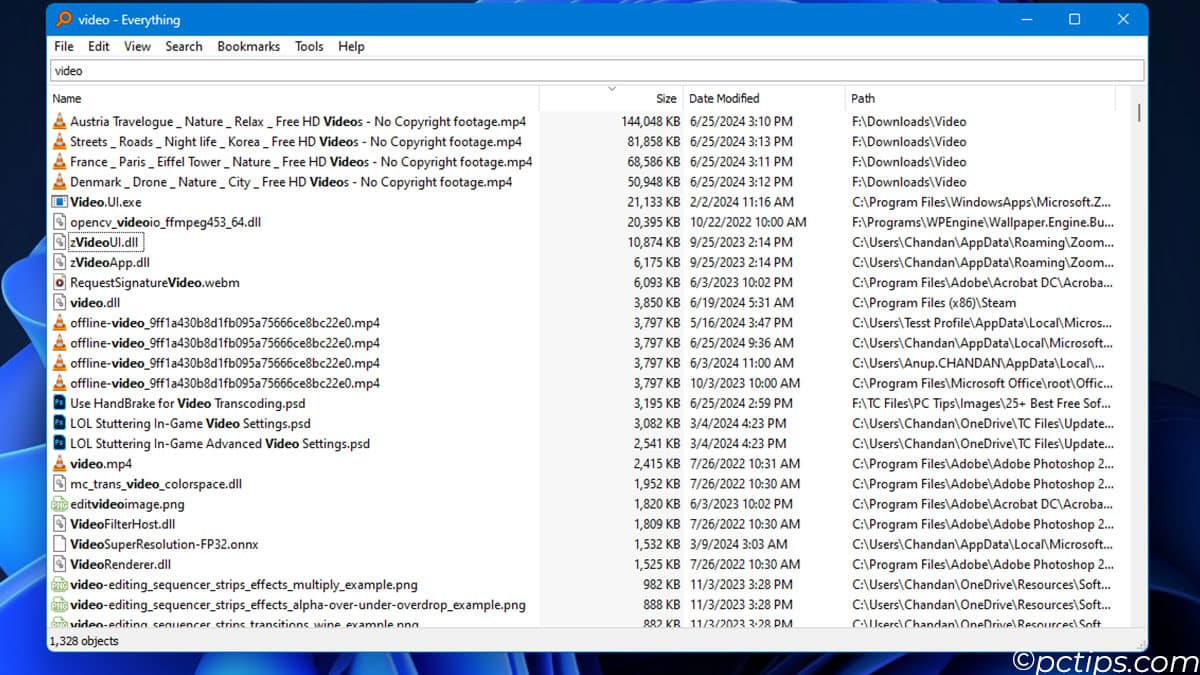This screenshot has width=1200, height=675.
Task: Click VLC icon beside video.mp4
Action: pyautogui.click(x=59, y=464)
